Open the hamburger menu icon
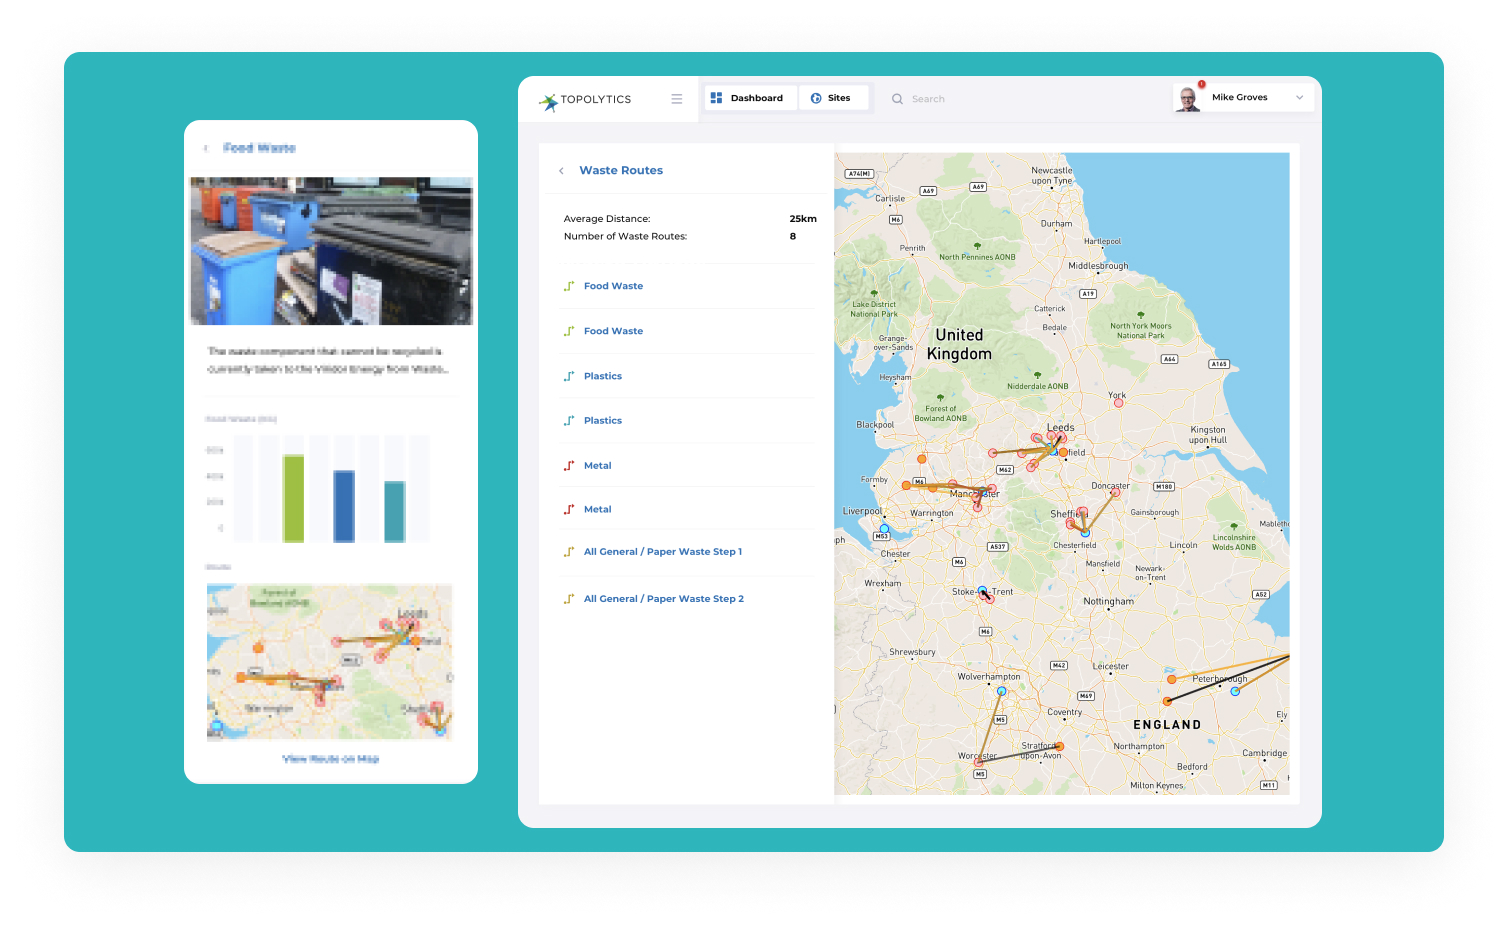 coord(677,99)
